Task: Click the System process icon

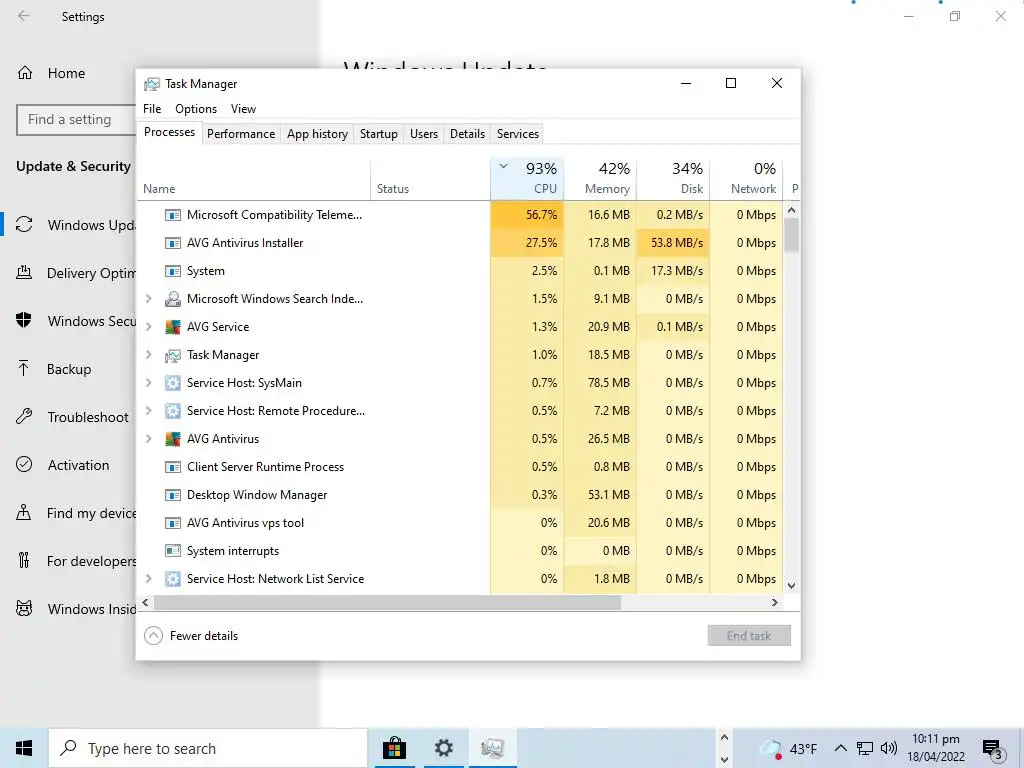Action: [x=172, y=271]
